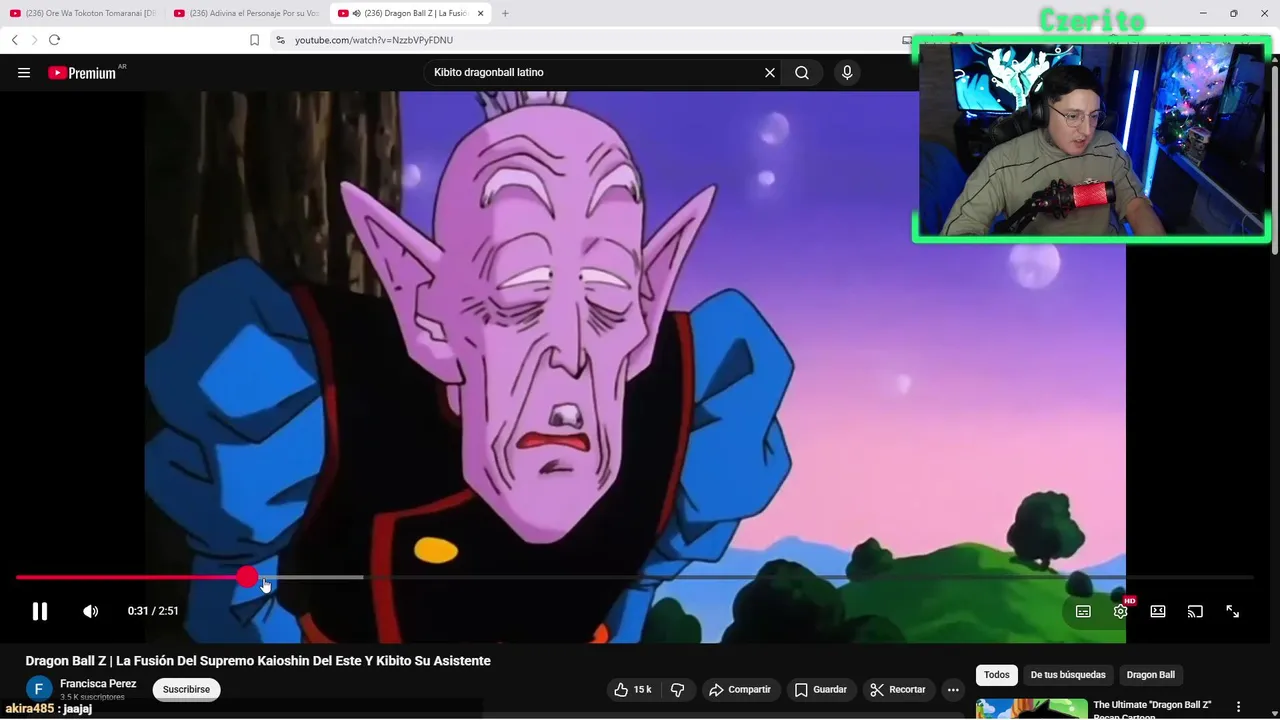Open player settings gear
The image size is (1280, 720).
tap(1121, 611)
